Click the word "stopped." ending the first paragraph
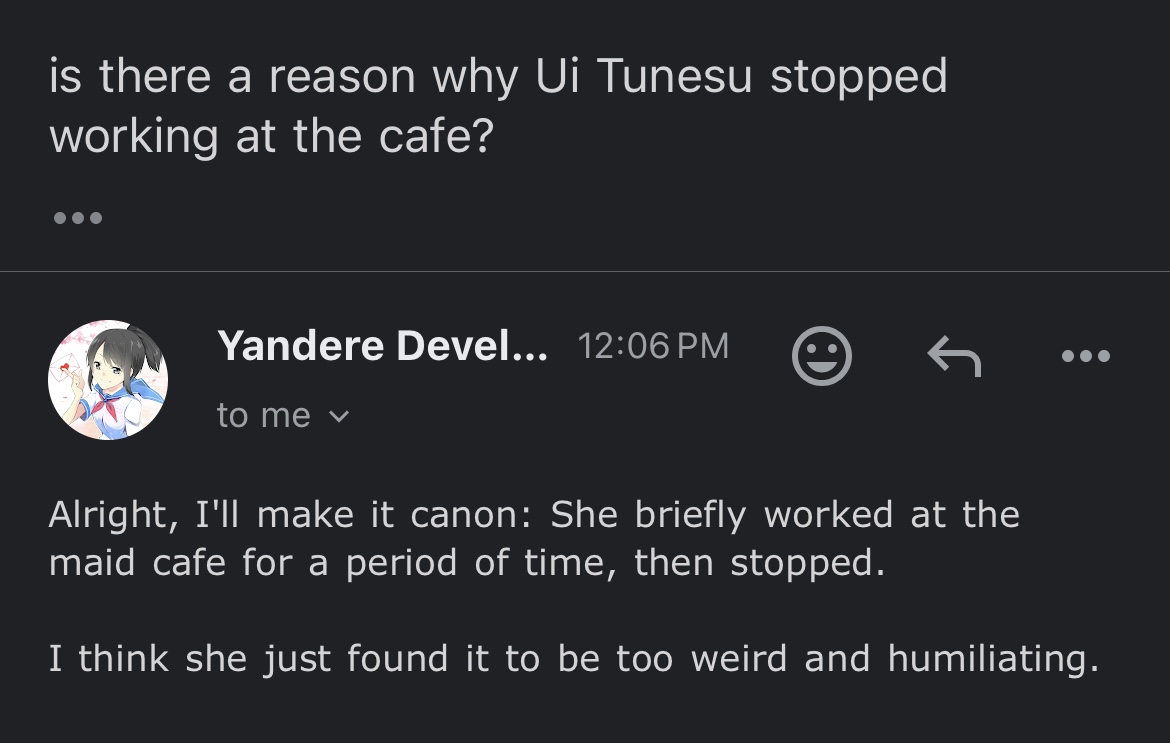The height and width of the screenshot is (743, 1170). 808,562
